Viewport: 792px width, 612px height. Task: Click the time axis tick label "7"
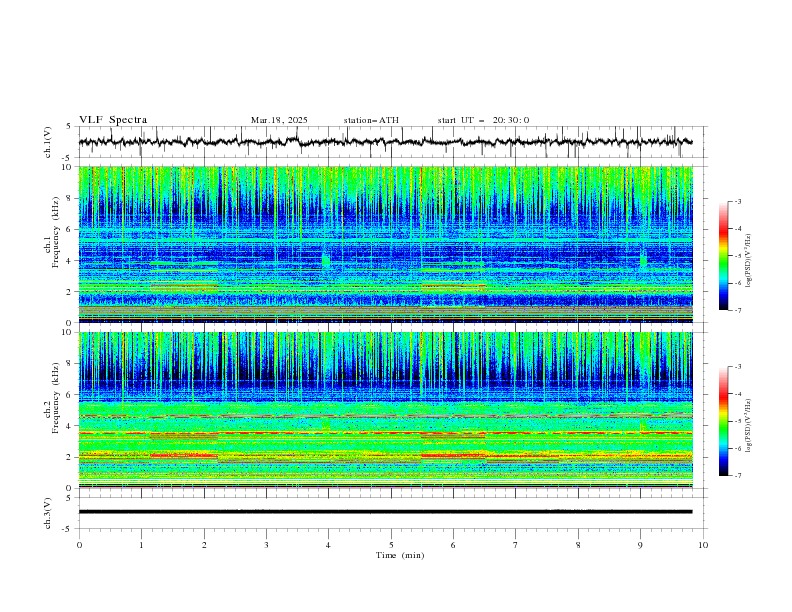tap(516, 545)
